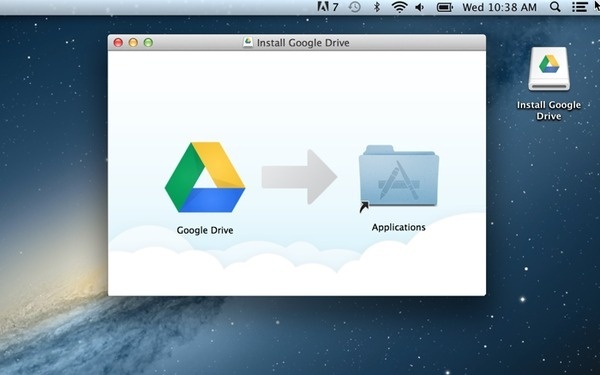Screen dimensions: 600x375
Task: Select the Google Drive app icon
Action: [205, 177]
